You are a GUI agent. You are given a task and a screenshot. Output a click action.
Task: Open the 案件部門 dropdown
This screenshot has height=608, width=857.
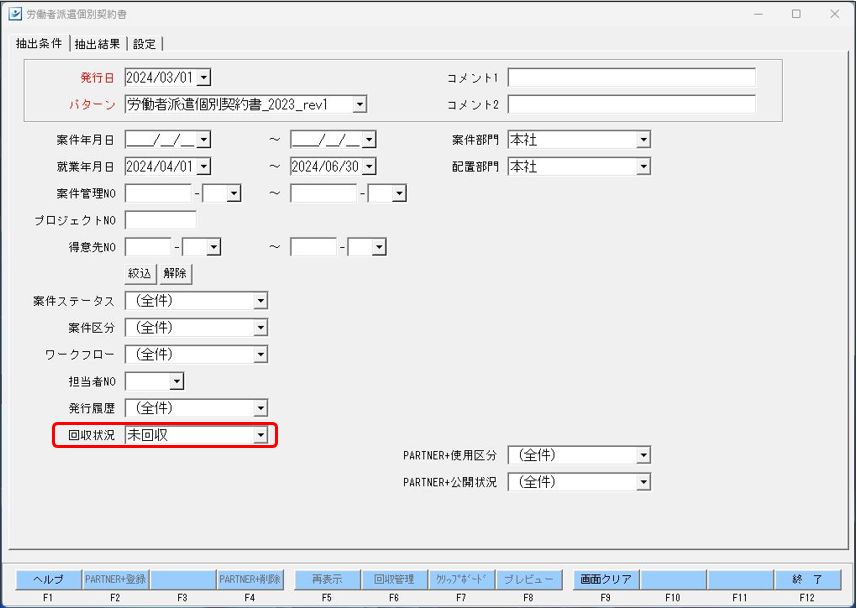point(643,140)
